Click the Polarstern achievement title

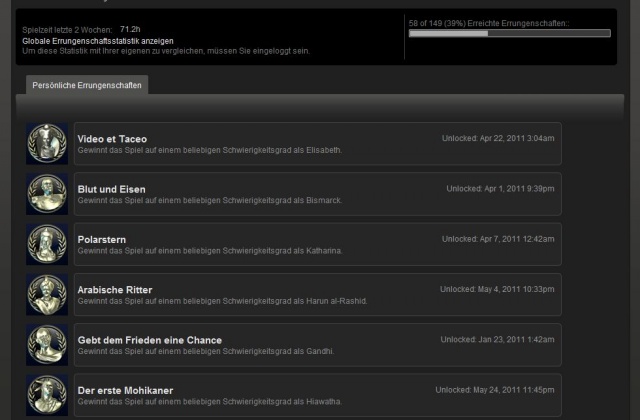(101, 239)
